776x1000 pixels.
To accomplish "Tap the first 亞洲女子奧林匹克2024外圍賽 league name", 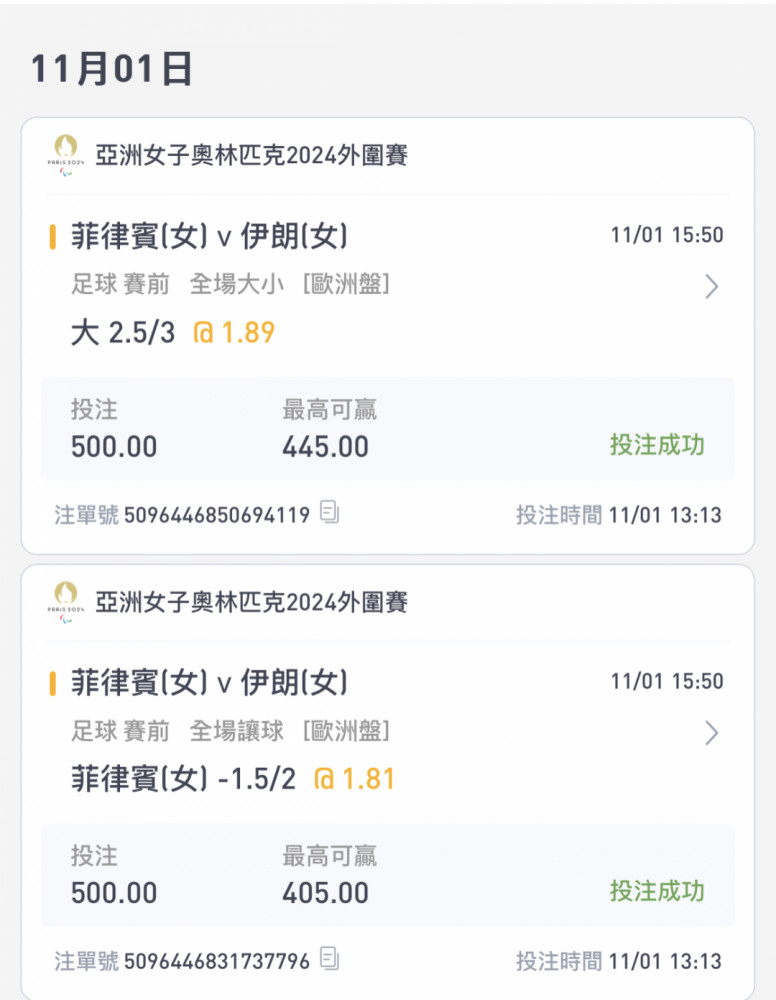I will 251,155.
